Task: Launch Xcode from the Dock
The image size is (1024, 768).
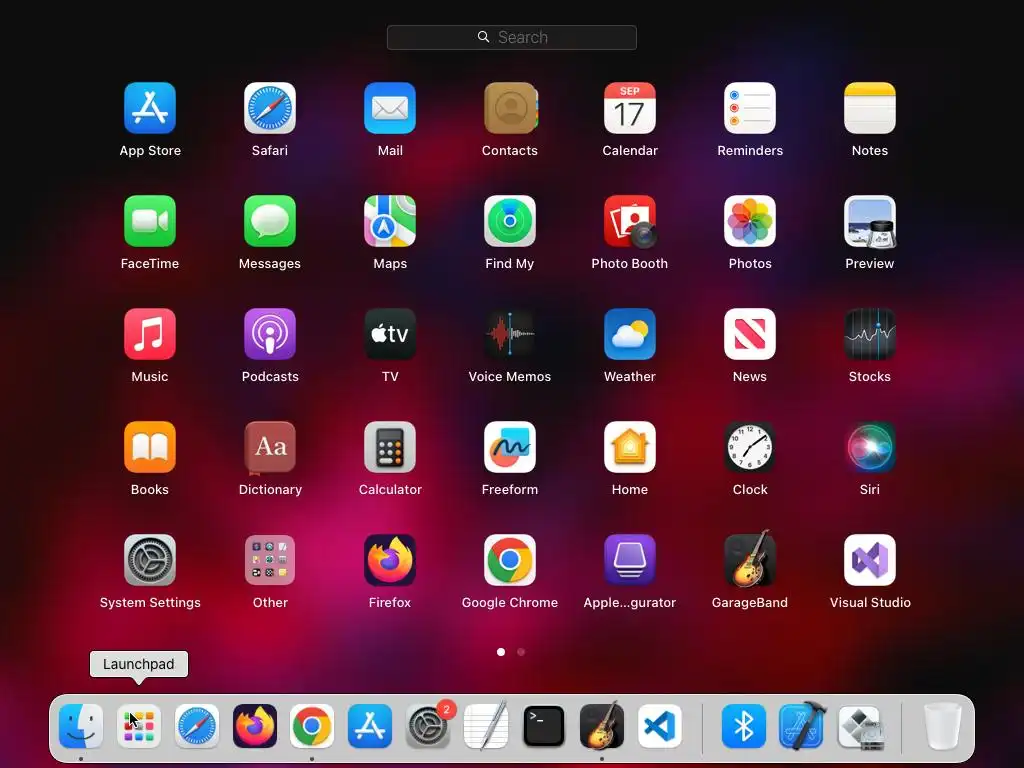Action: 802,726
